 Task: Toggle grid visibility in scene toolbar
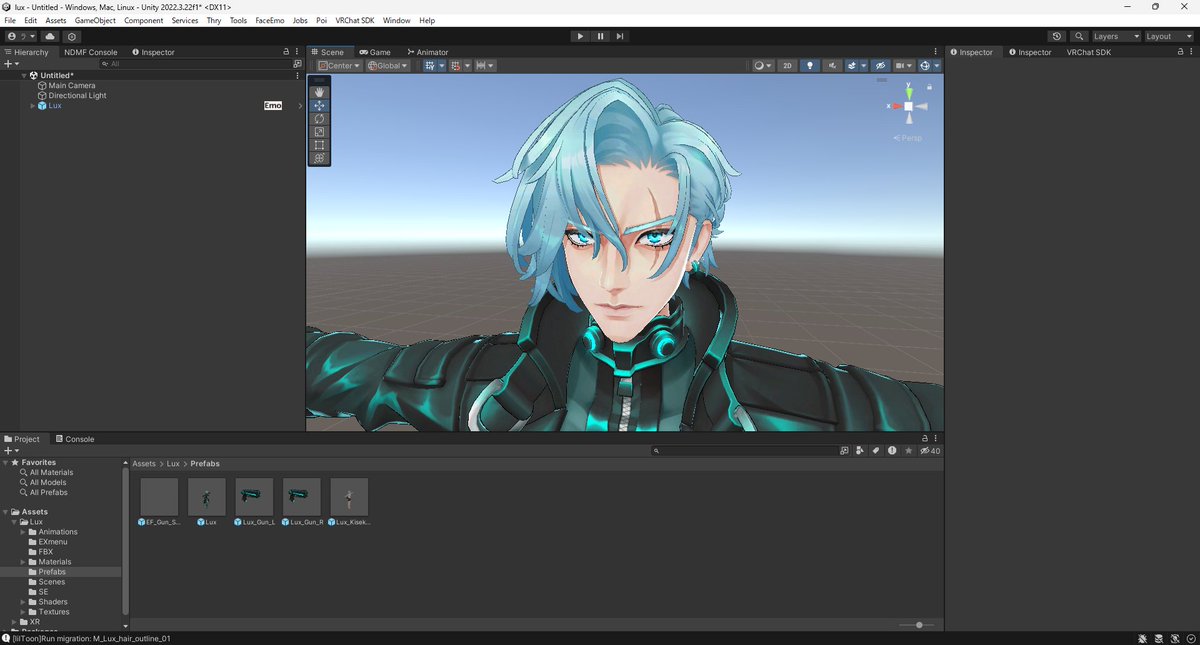(x=430, y=66)
